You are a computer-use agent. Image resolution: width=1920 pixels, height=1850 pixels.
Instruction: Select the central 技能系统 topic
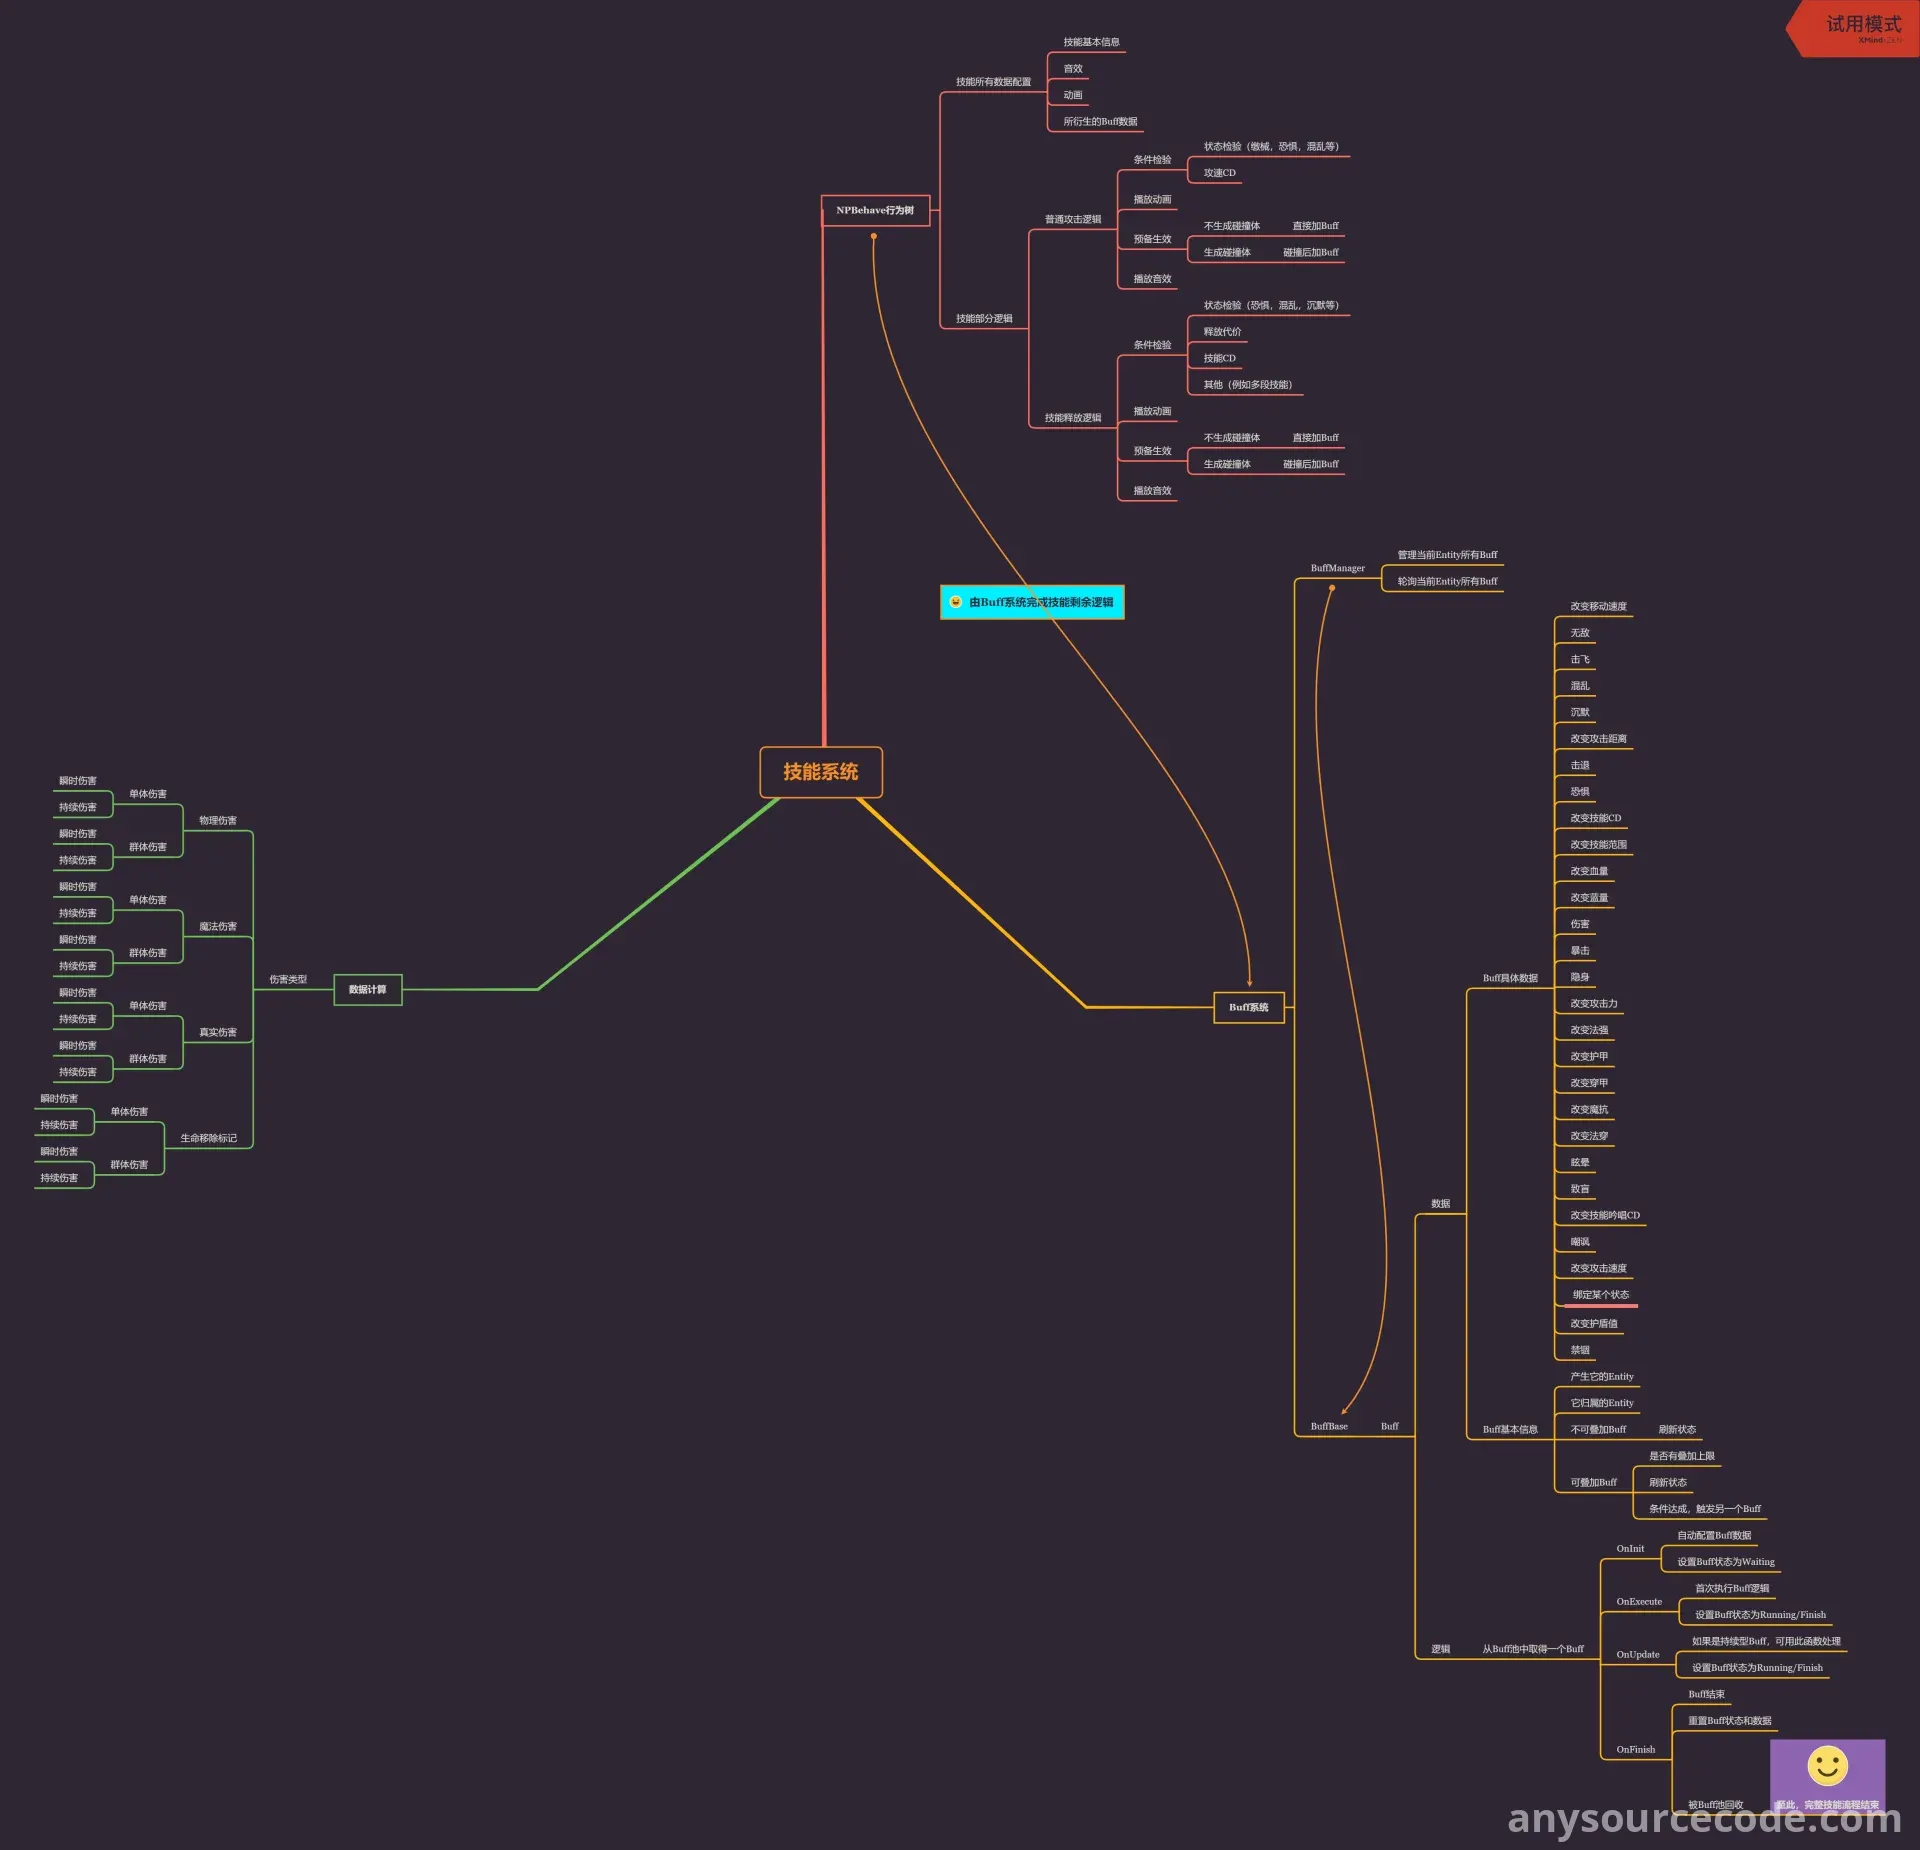pos(821,772)
